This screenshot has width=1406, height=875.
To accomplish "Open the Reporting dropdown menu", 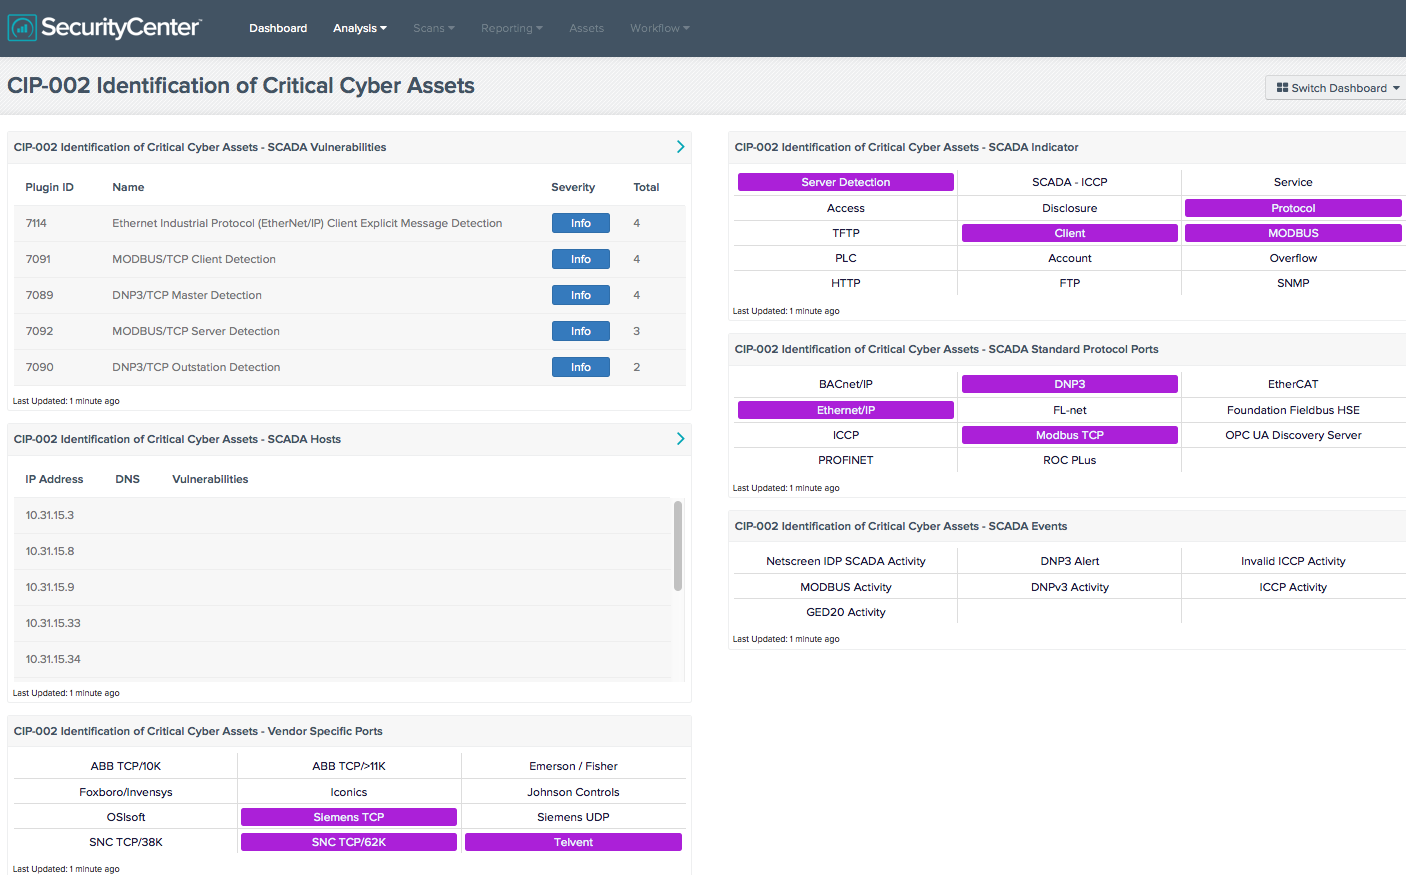I will coord(511,28).
